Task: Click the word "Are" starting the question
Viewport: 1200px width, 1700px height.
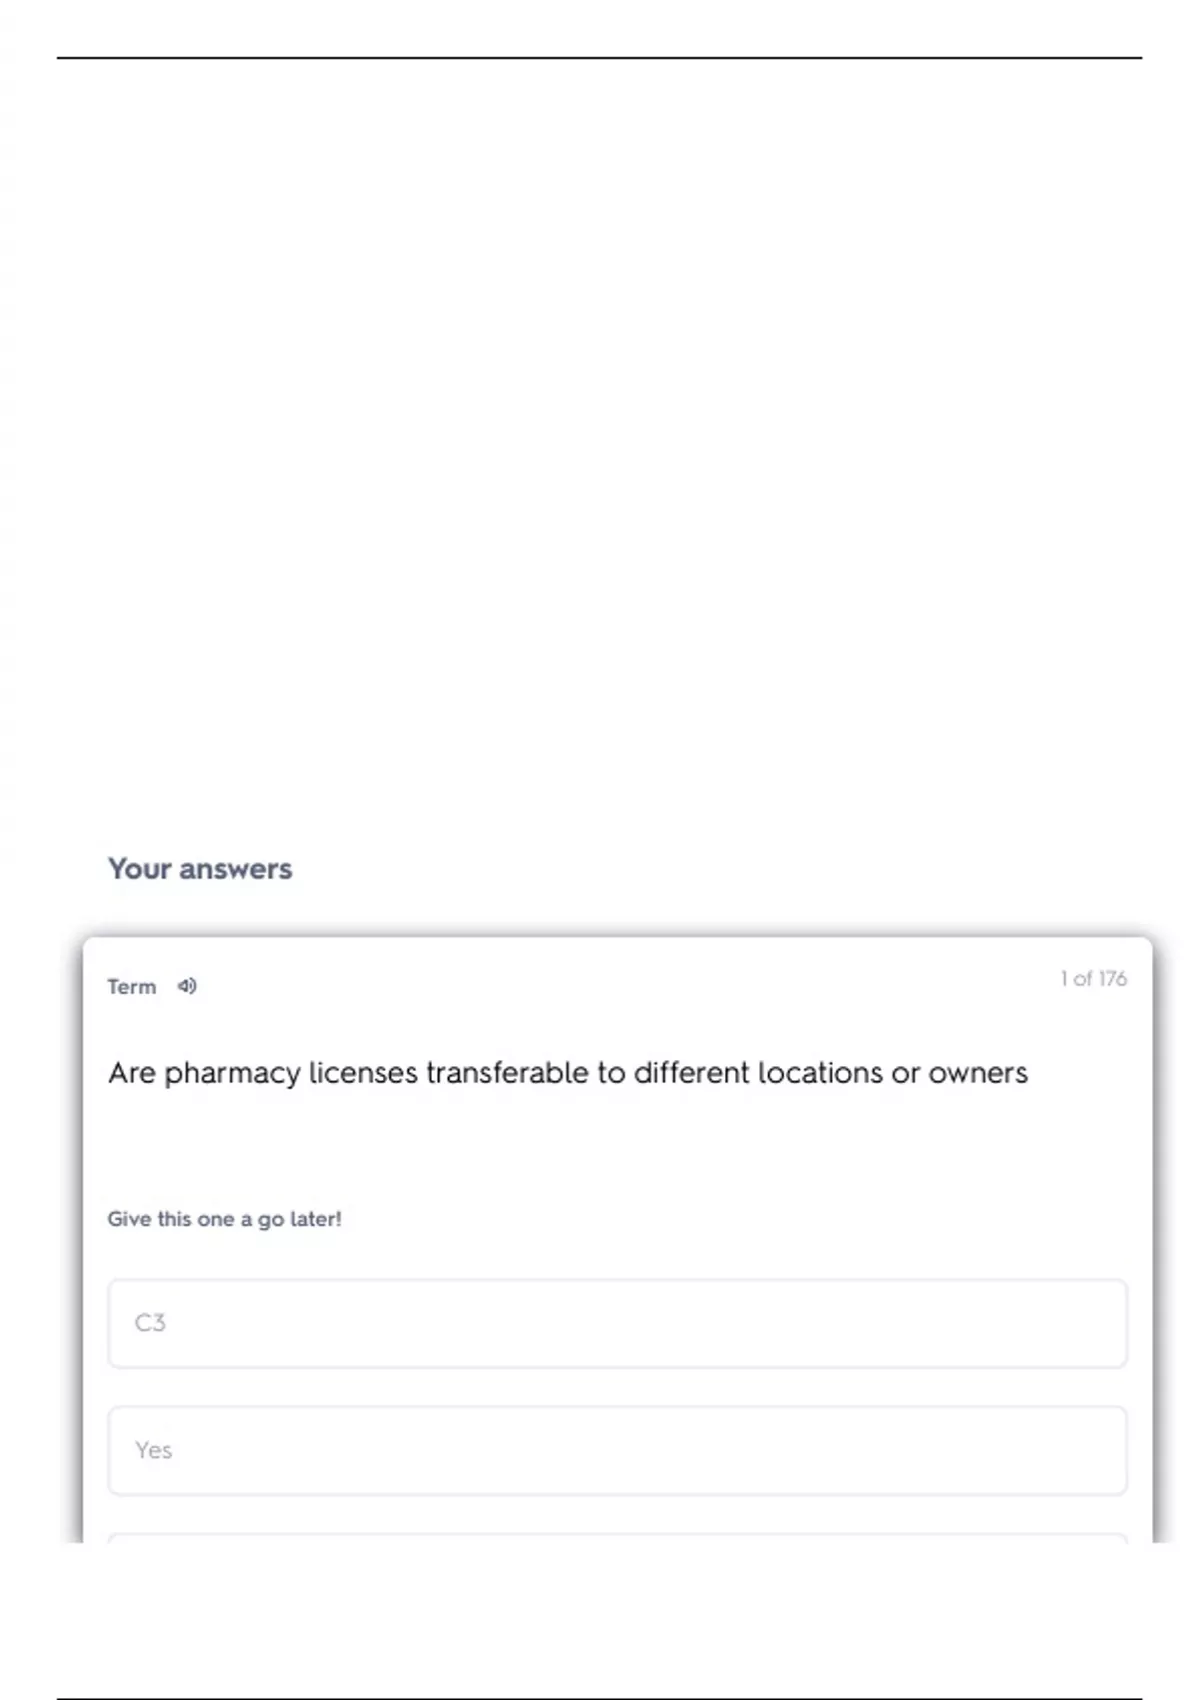Action: point(131,1073)
